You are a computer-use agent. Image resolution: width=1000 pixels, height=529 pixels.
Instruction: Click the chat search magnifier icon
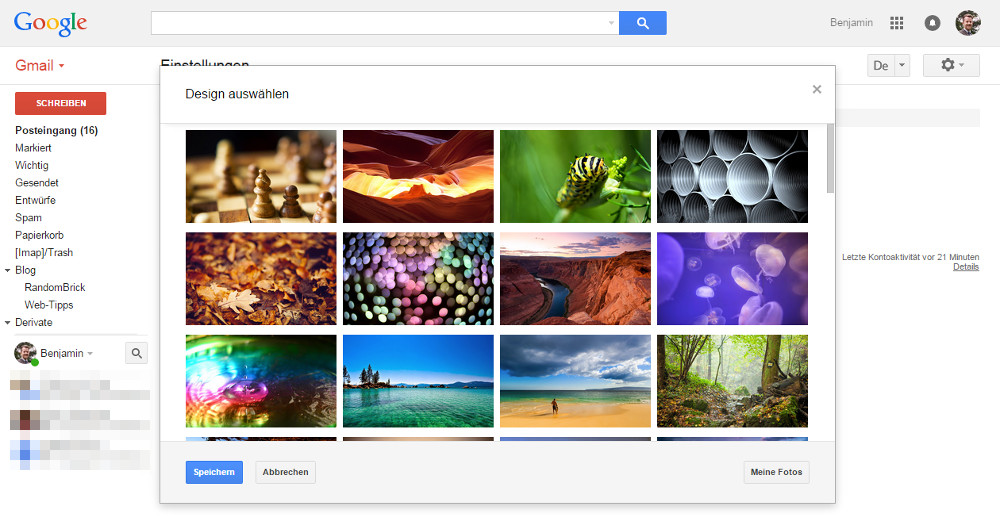tap(137, 353)
